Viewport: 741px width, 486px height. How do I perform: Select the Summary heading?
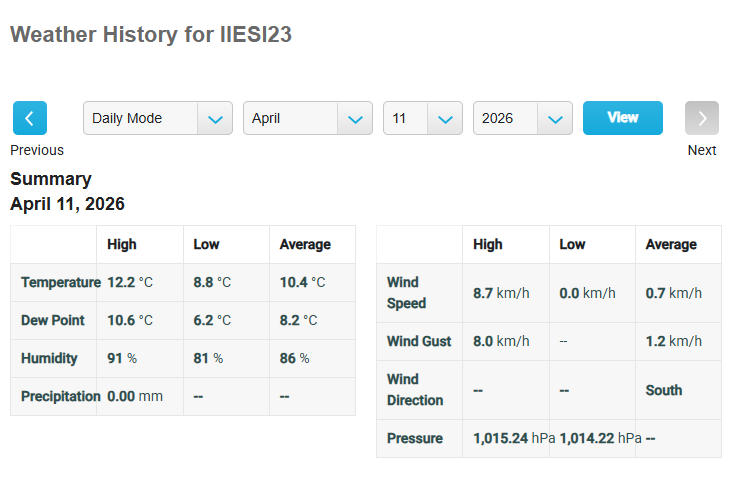coord(51,179)
